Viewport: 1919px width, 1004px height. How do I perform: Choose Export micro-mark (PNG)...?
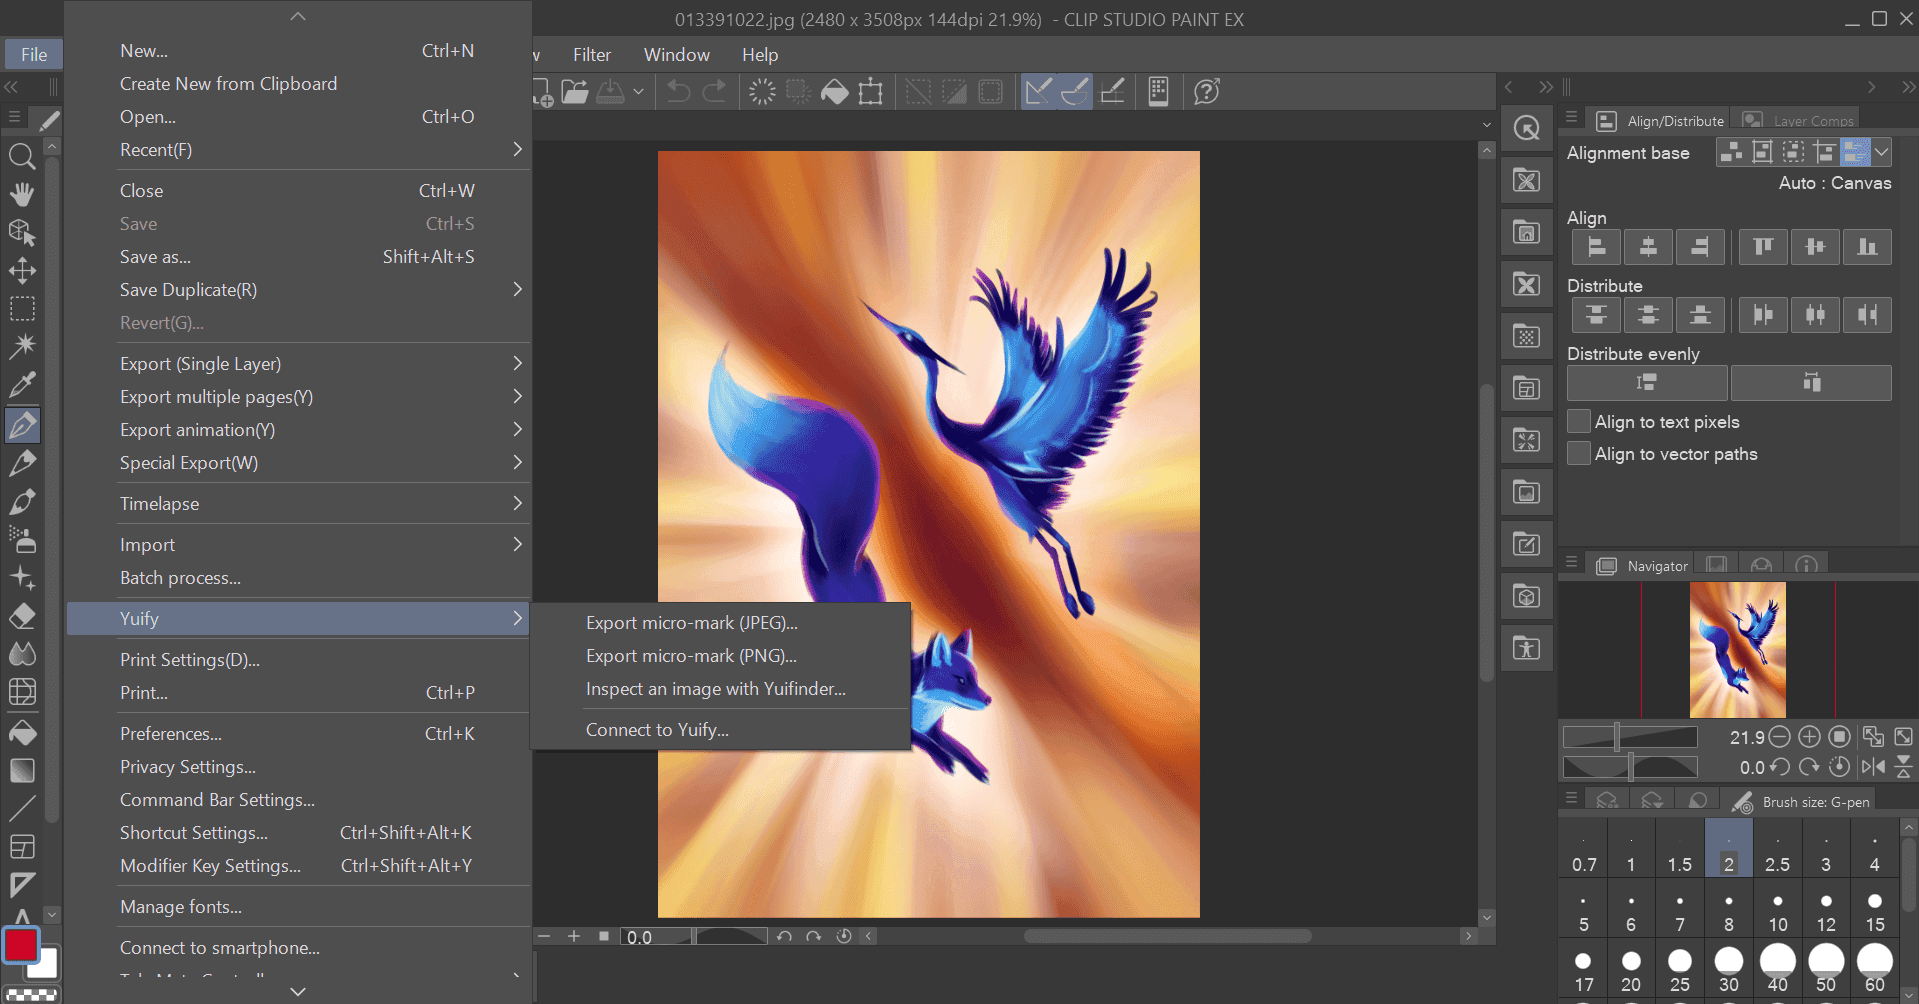tap(721, 656)
